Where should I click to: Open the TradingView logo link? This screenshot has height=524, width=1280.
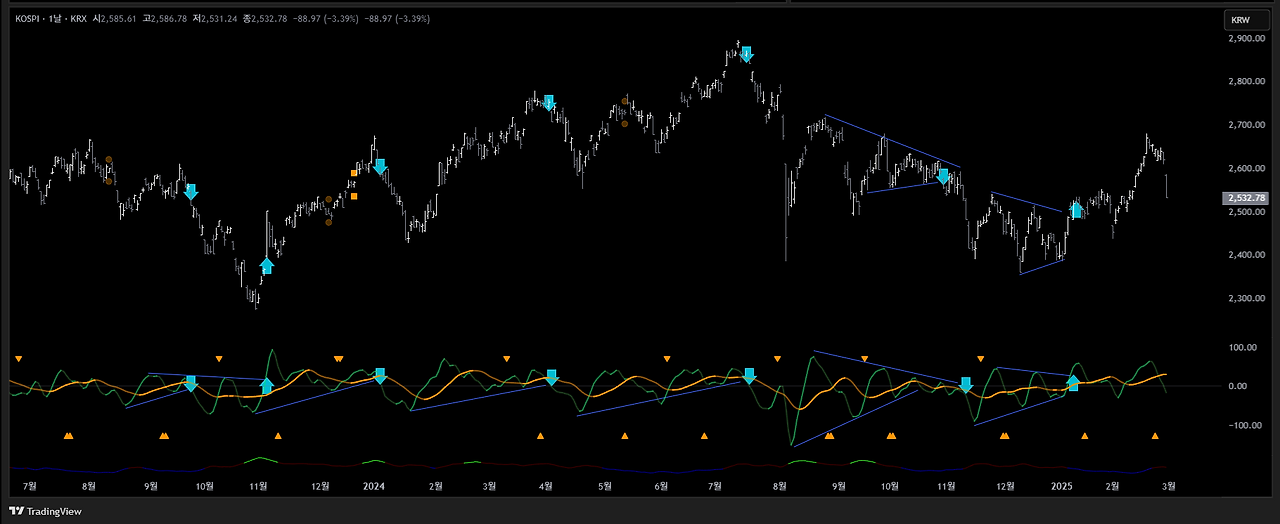click(x=45, y=511)
